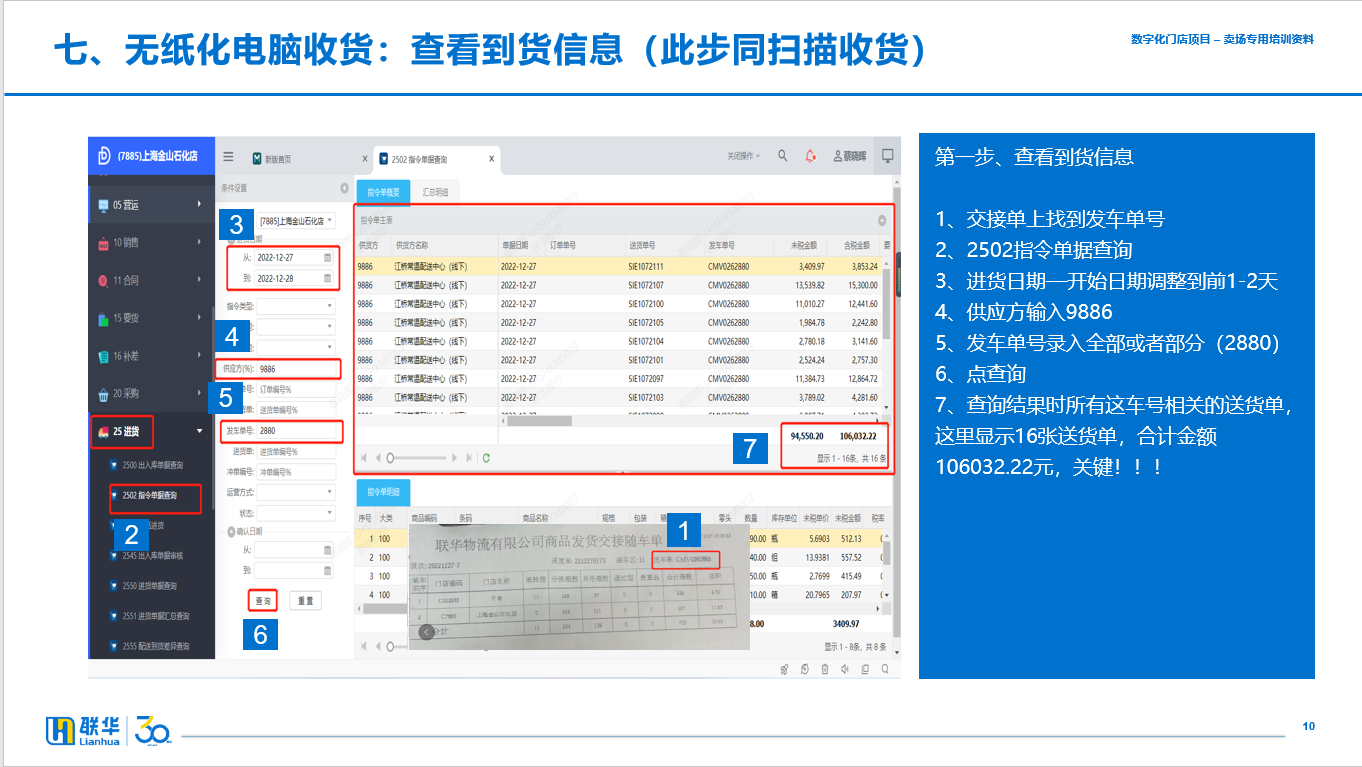
Task: Go to last page in 指令单主表 pager
Action: tap(469, 457)
